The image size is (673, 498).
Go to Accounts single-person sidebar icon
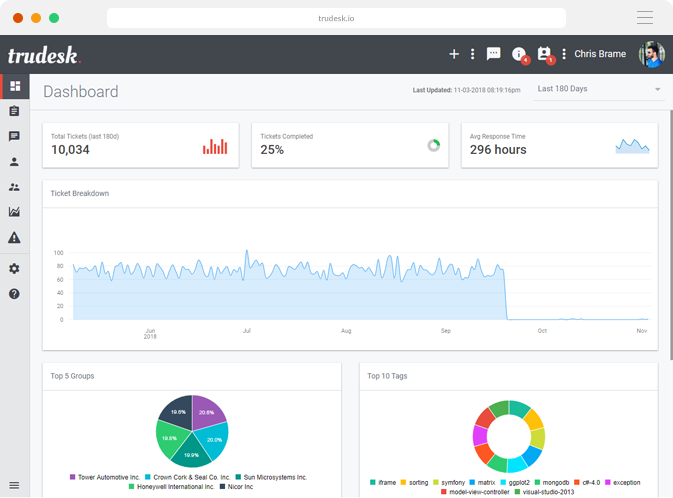point(14,162)
